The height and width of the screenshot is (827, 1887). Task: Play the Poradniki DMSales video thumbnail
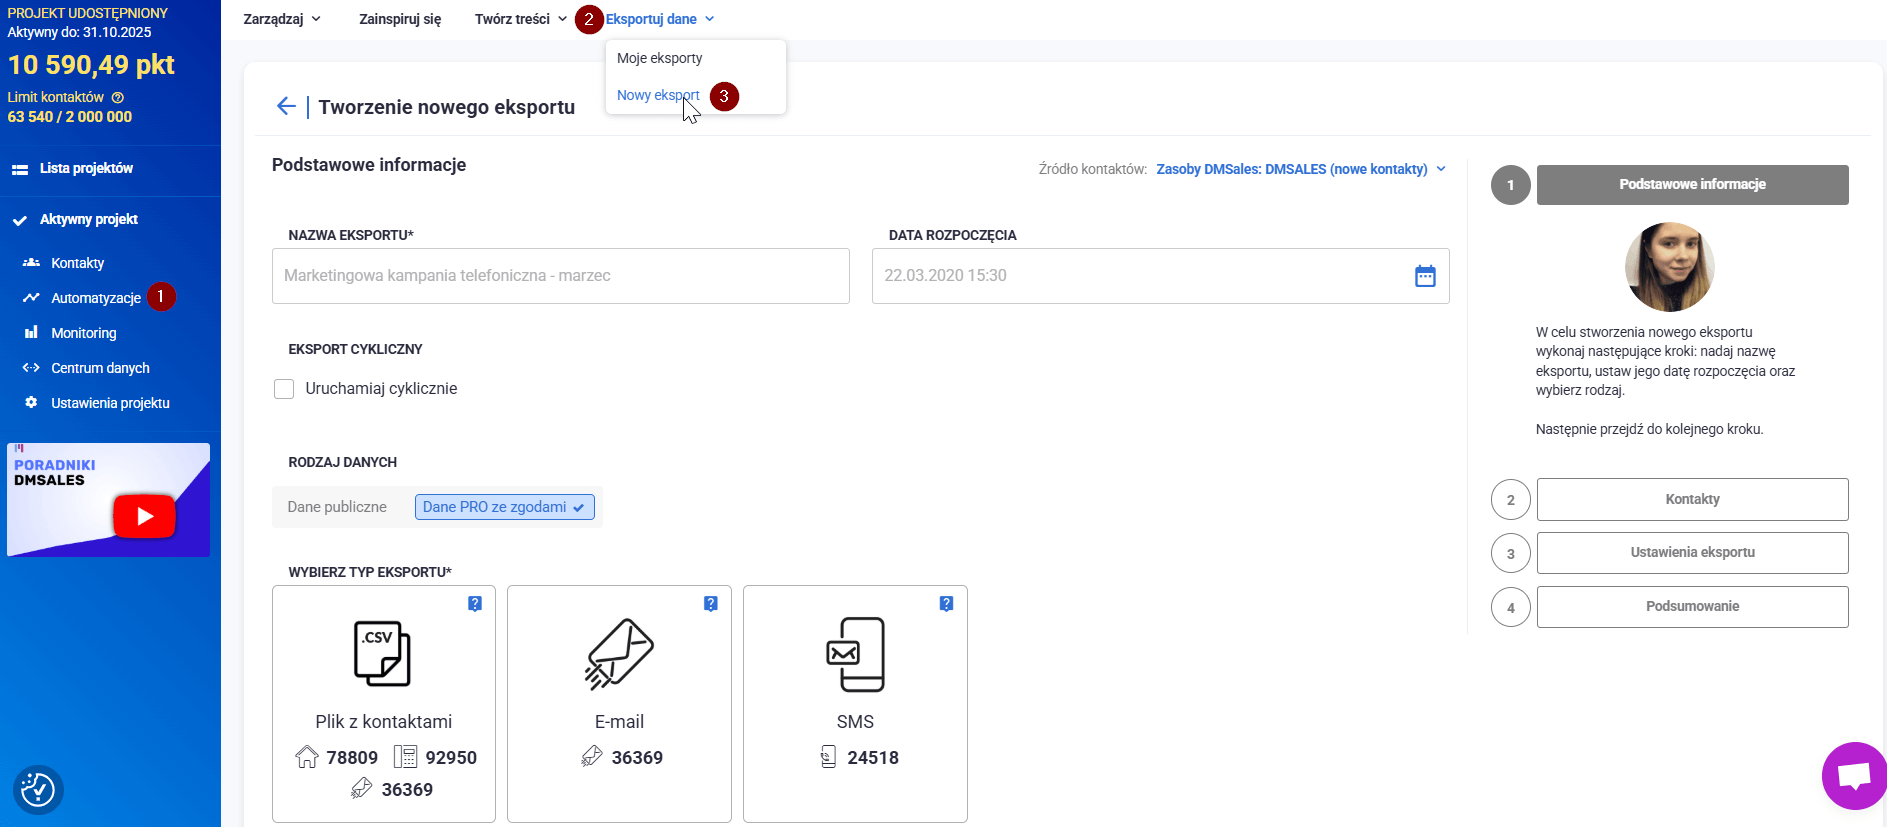click(x=144, y=516)
